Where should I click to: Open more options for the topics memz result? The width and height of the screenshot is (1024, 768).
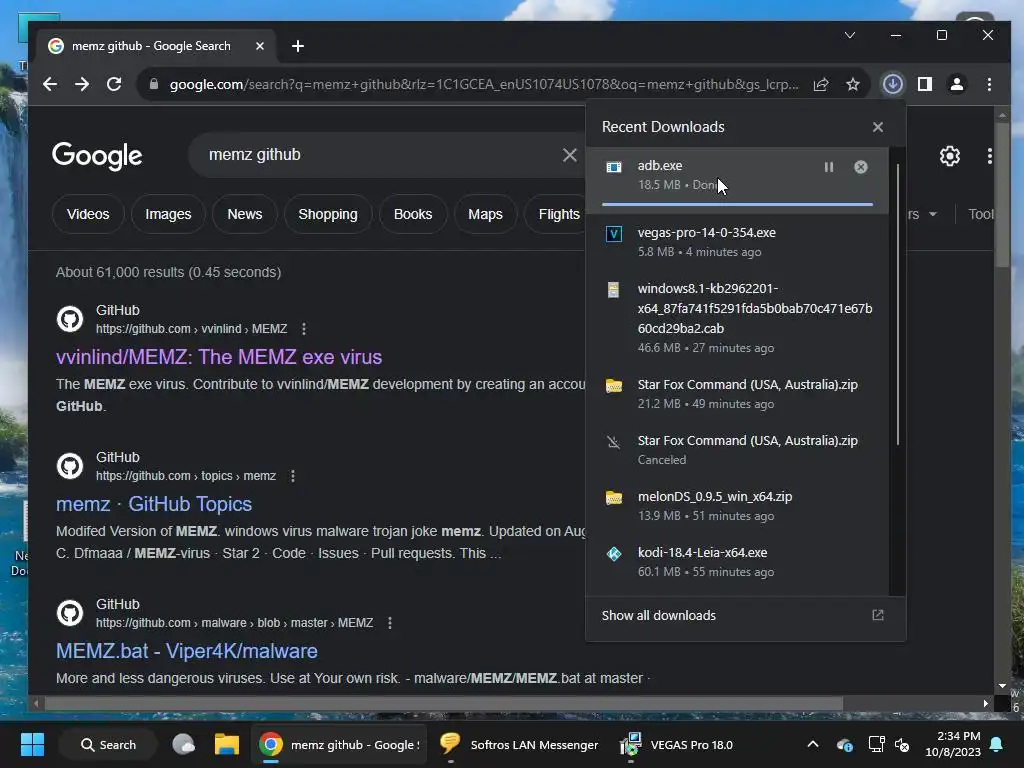pos(293,476)
